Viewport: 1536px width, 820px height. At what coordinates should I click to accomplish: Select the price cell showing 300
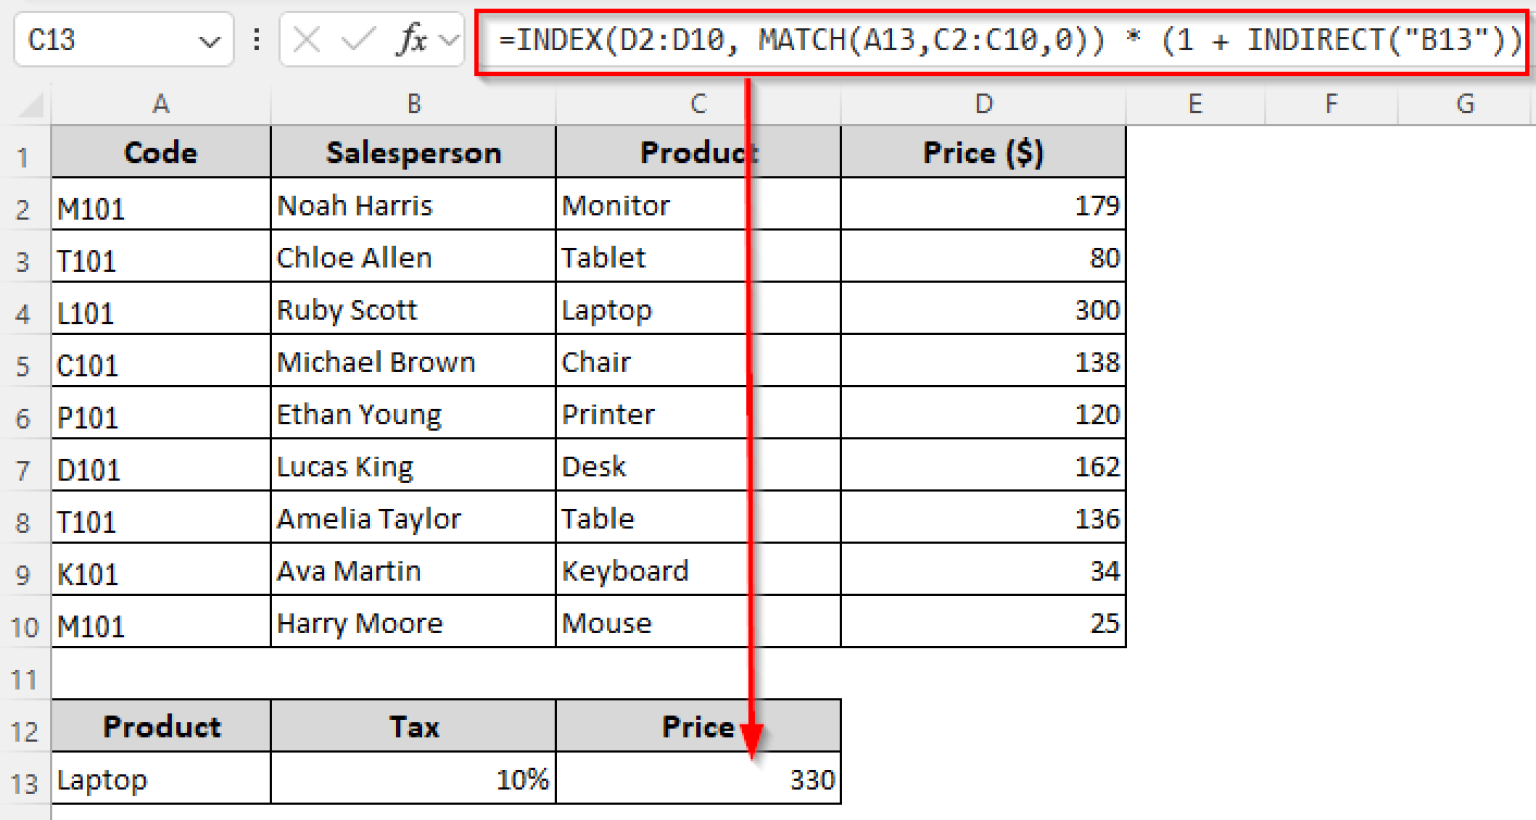click(983, 310)
